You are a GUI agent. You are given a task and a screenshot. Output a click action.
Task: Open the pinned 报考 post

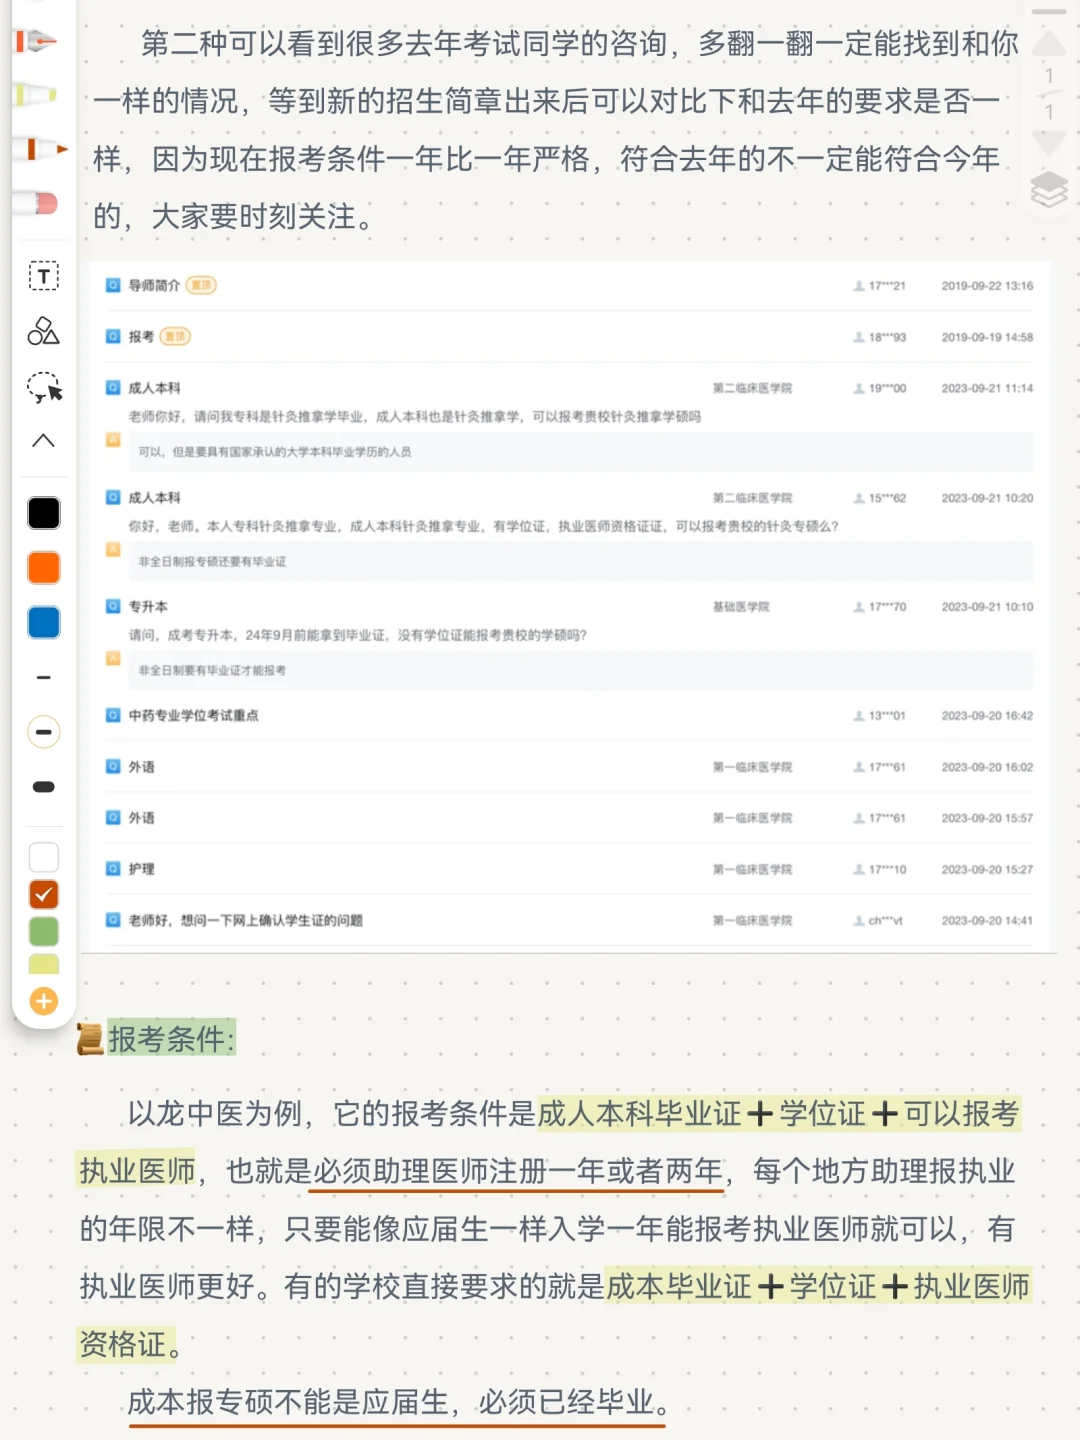click(141, 337)
